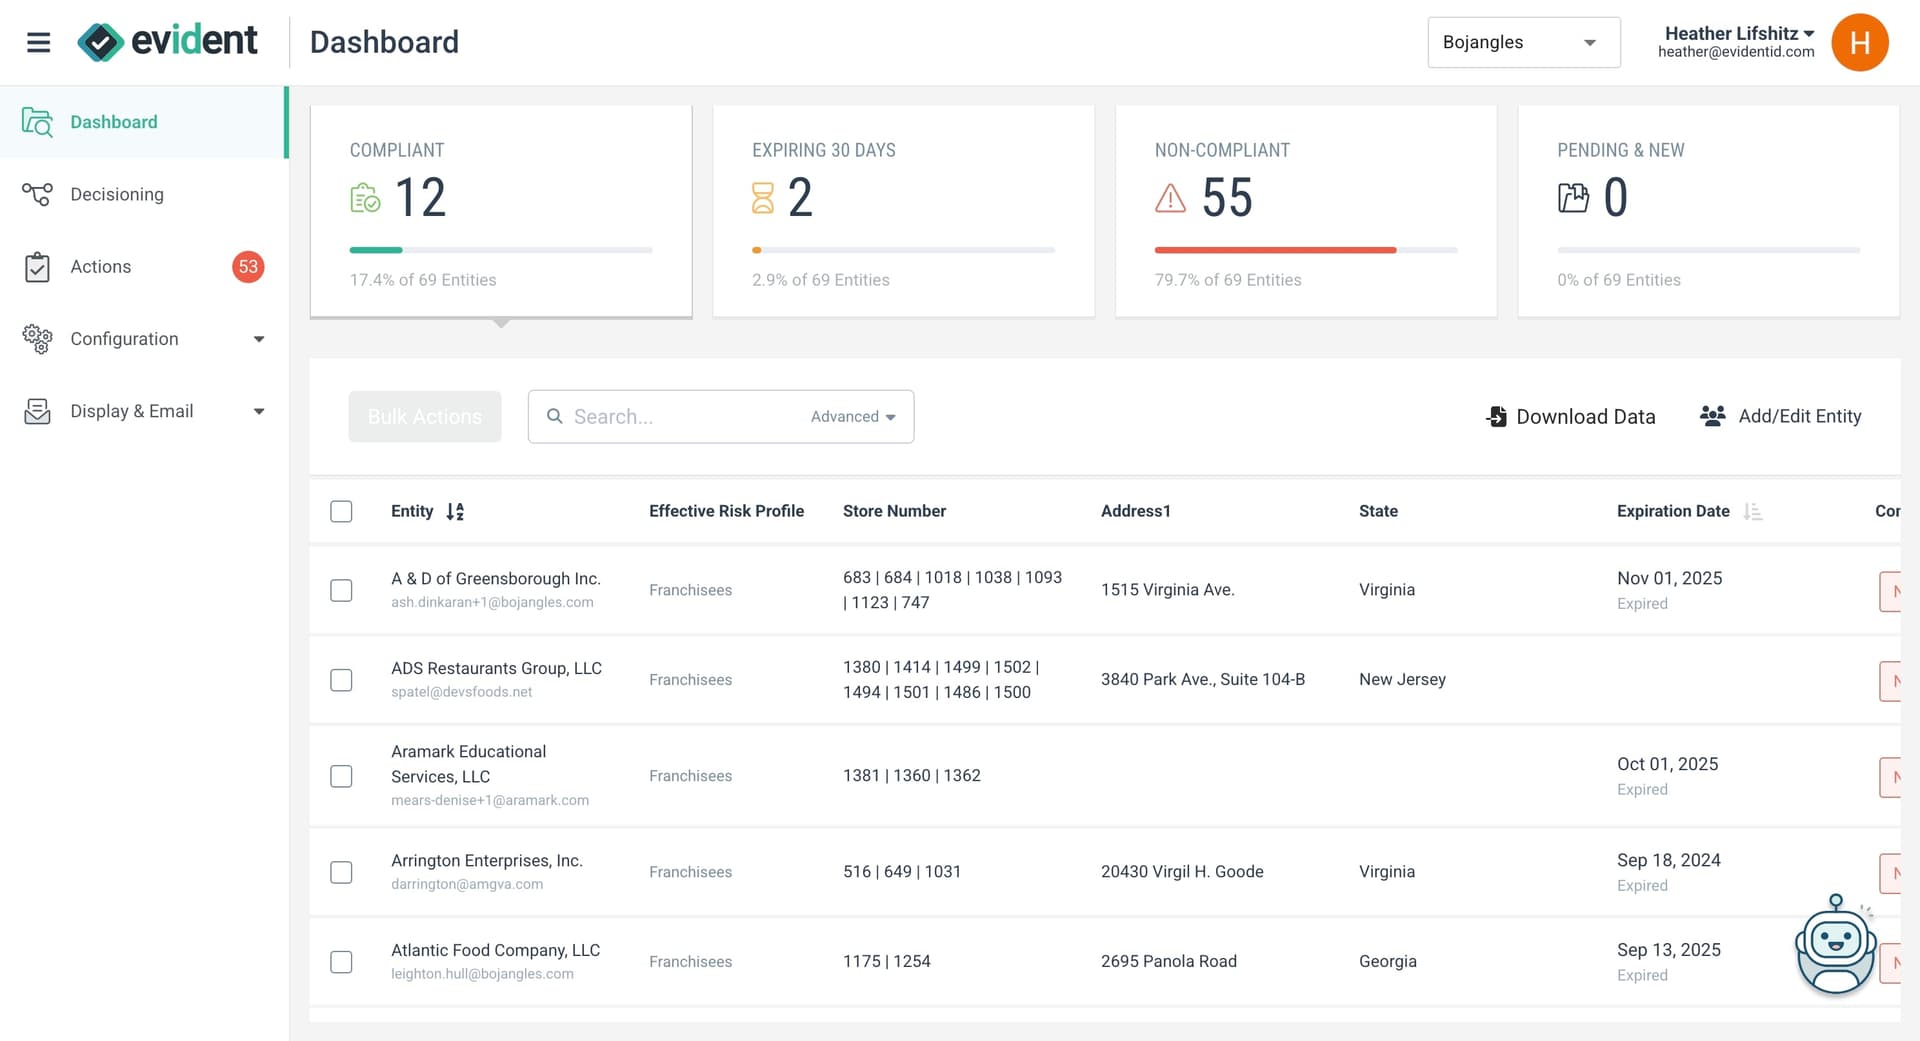The width and height of the screenshot is (1920, 1041).
Task: Select the Expiring 30 Days card
Action: point(904,211)
